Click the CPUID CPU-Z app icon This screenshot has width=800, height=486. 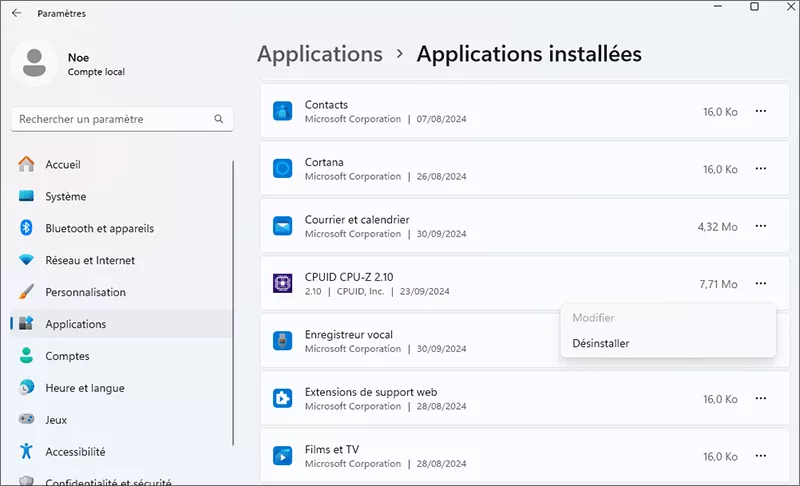[282, 283]
